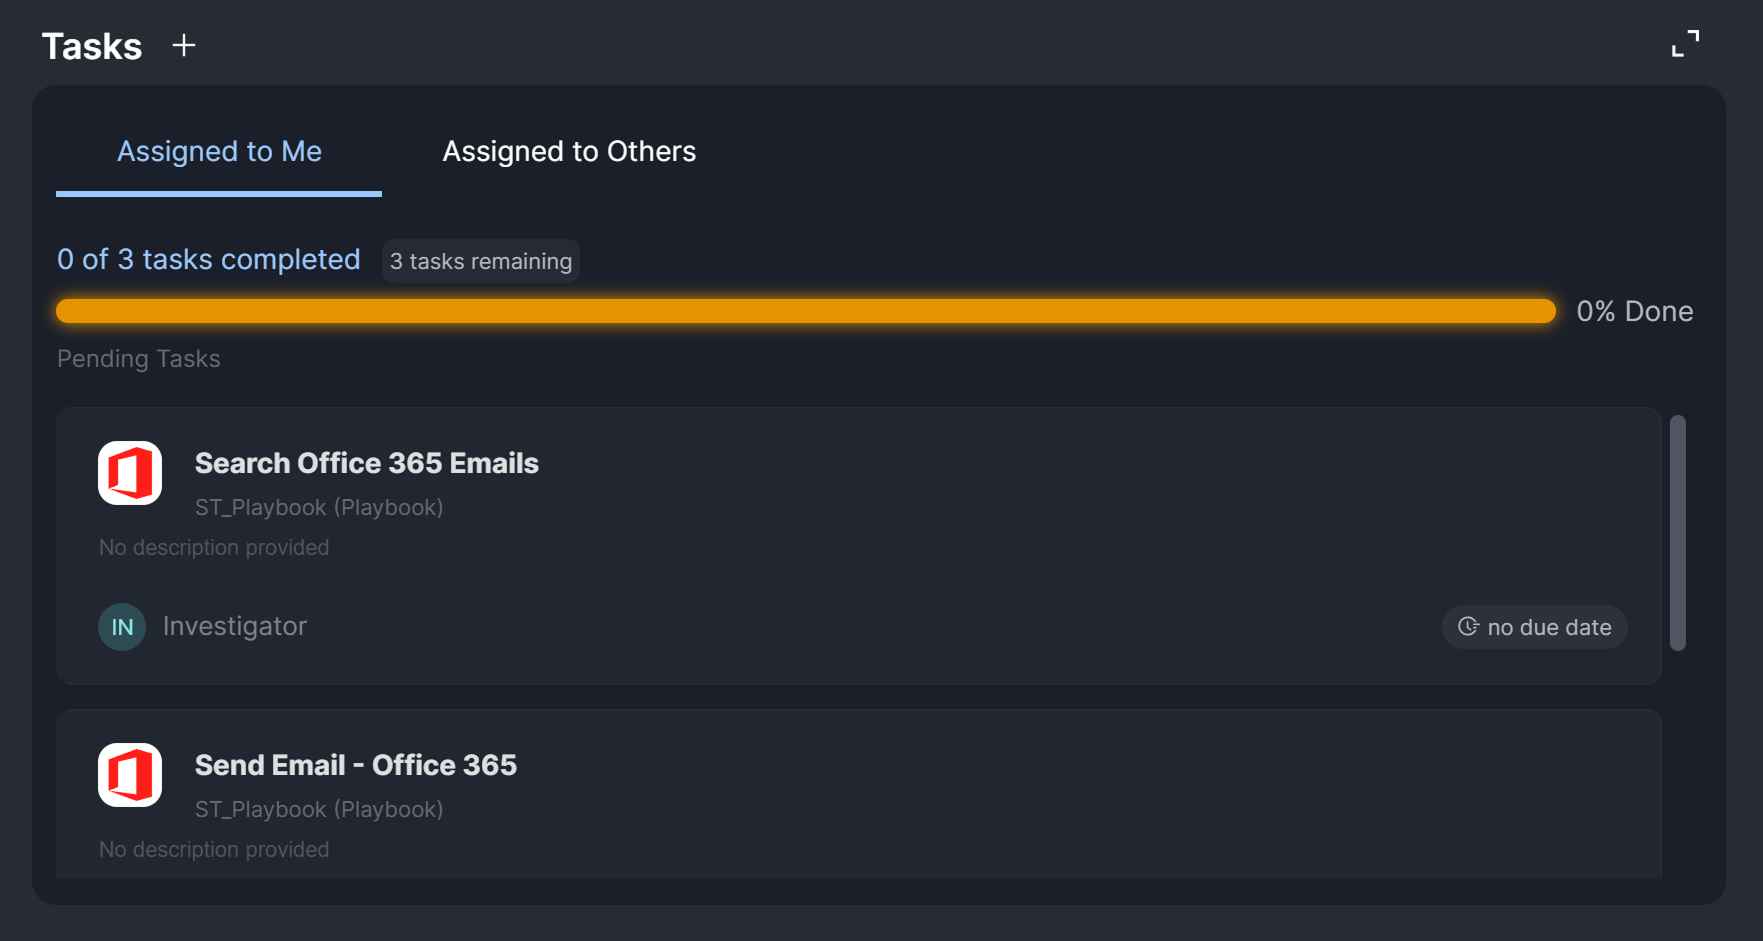This screenshot has width=1763, height=941.
Task: Click the orange 0% Done progress bar
Action: (800, 311)
